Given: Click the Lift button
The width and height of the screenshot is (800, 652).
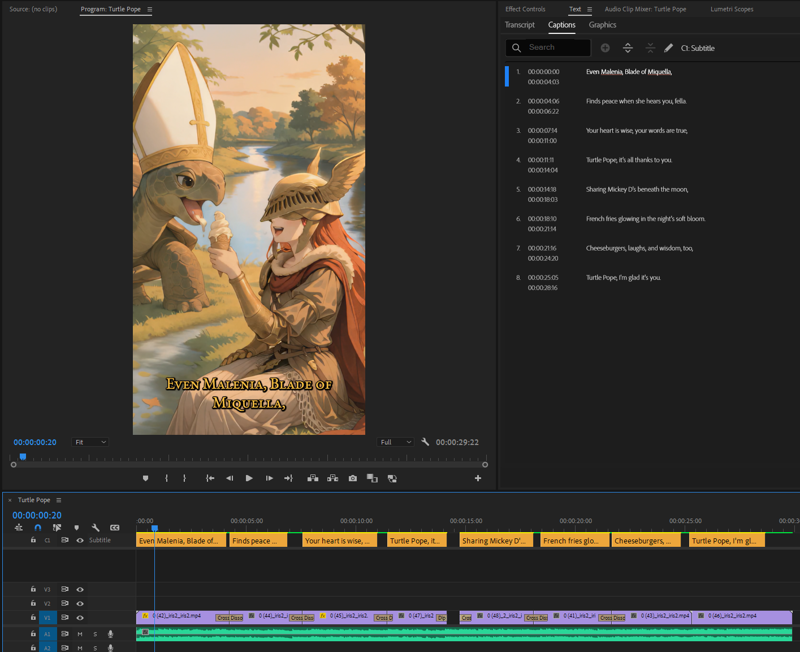Looking at the screenshot, I should tap(313, 478).
